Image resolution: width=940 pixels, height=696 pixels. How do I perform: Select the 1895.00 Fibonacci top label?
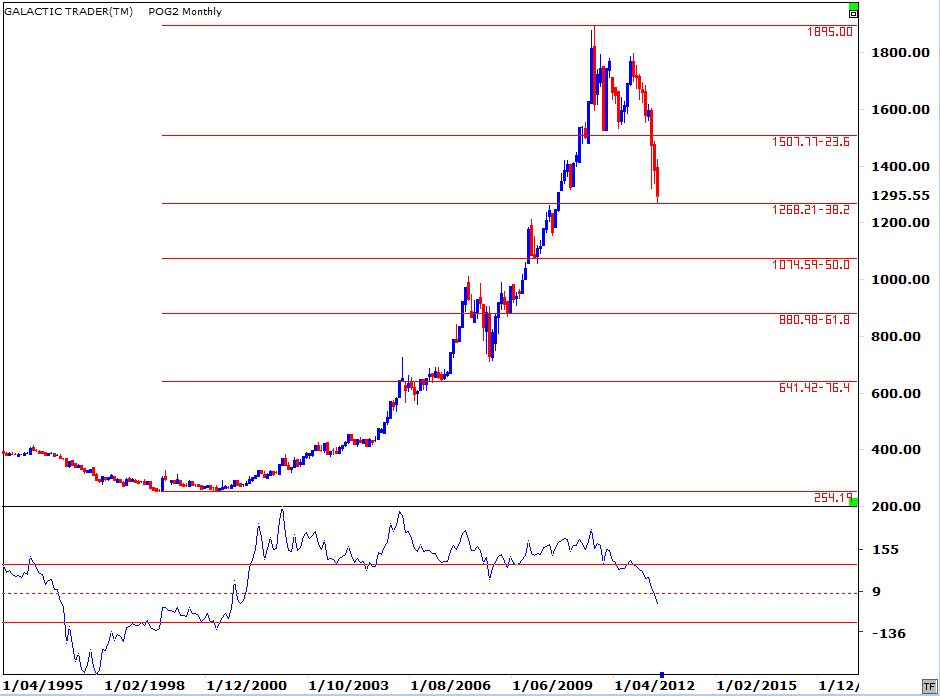[830, 32]
